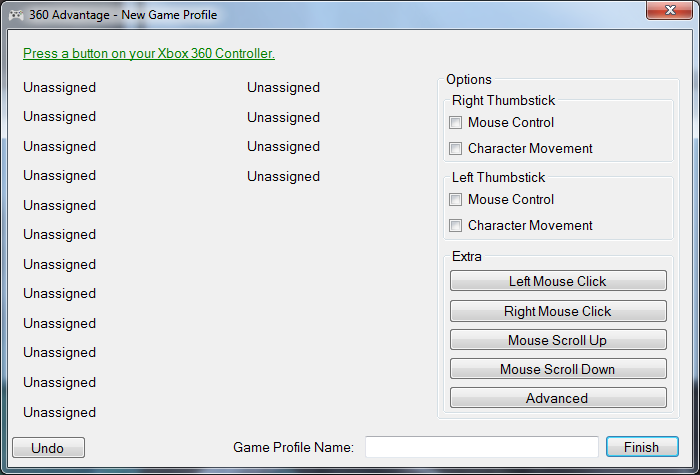Viewport: 700px width, 475px height.
Task: Click the Undo button
Action: pos(48,448)
